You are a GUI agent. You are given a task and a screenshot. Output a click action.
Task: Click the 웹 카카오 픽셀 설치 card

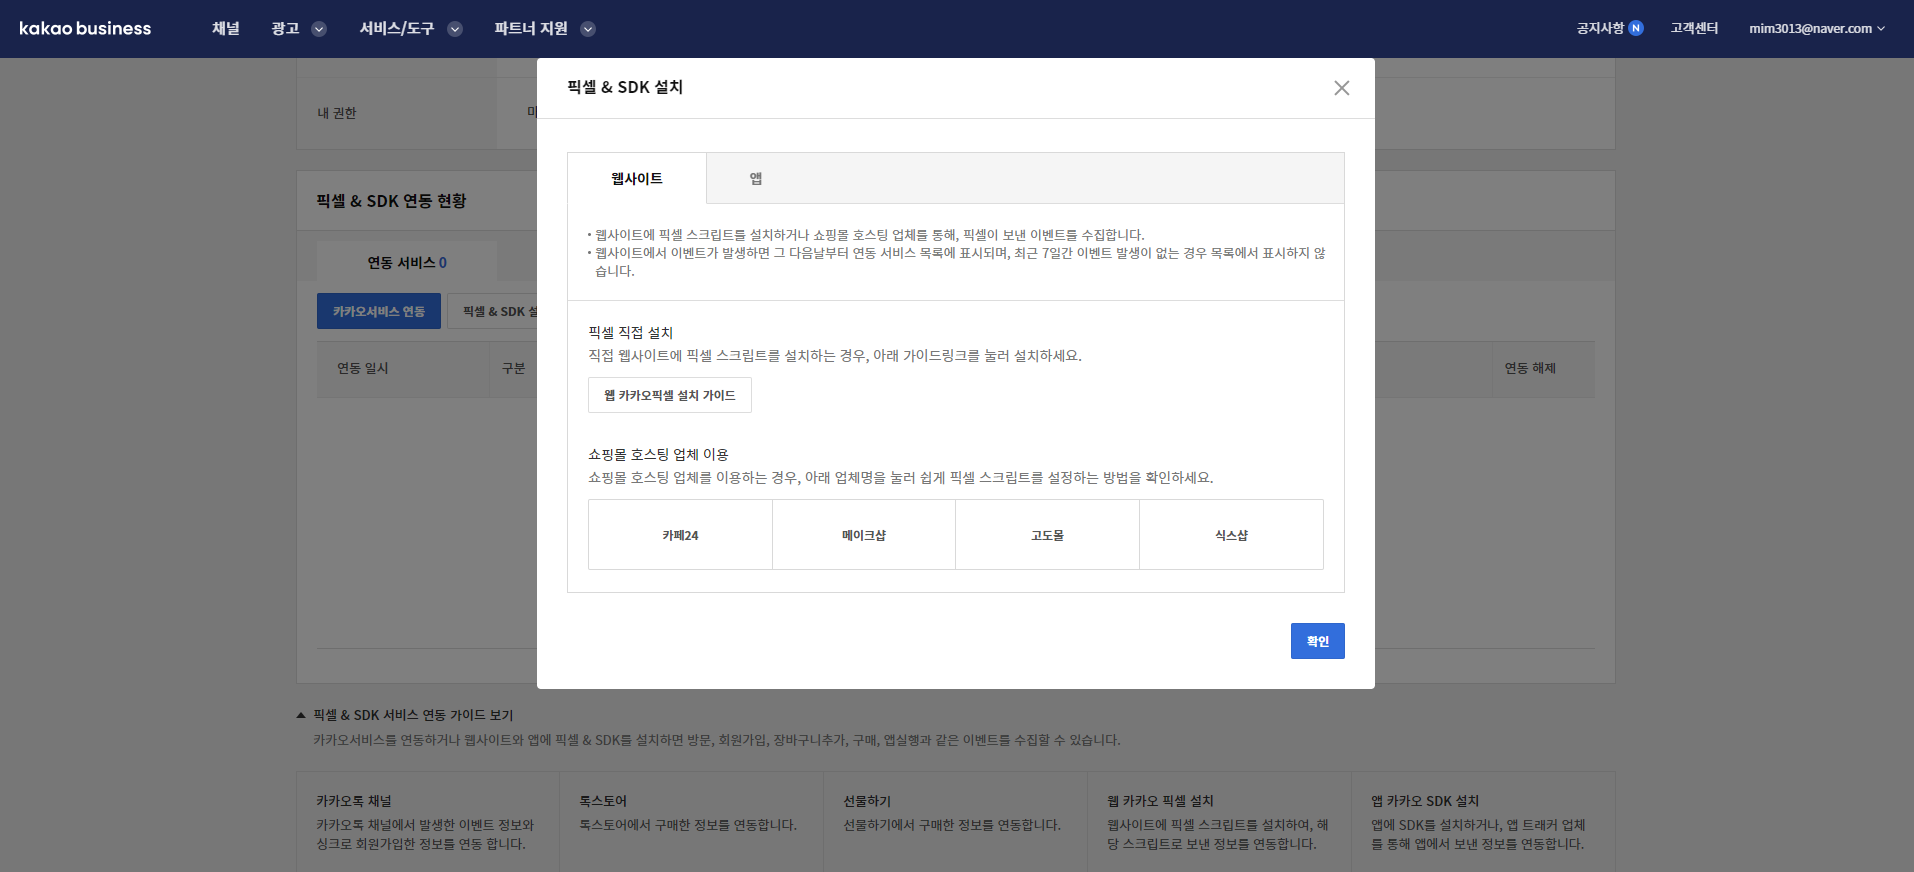(1219, 821)
